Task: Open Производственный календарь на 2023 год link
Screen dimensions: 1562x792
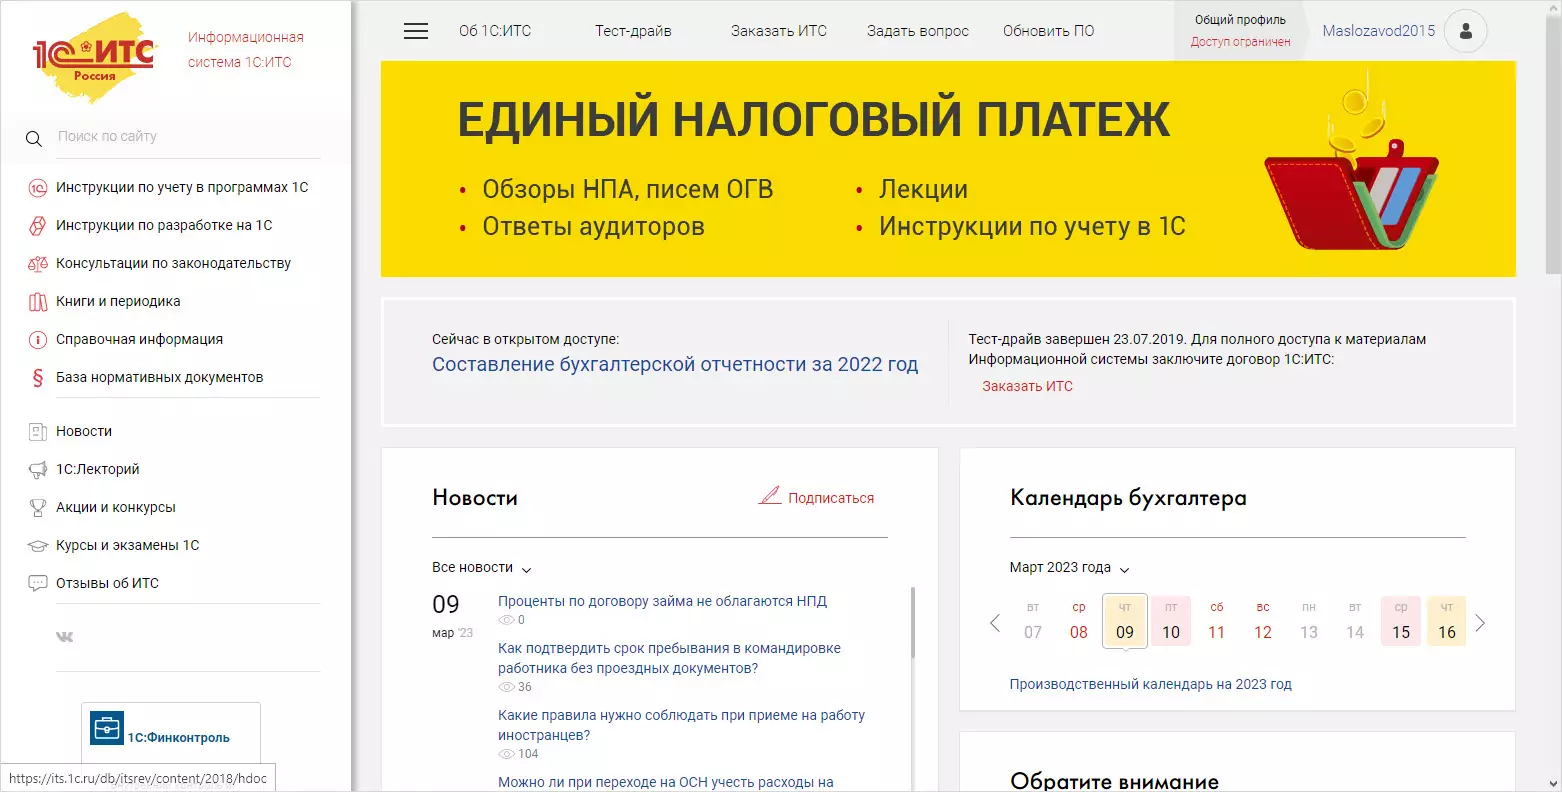Action: (1151, 685)
